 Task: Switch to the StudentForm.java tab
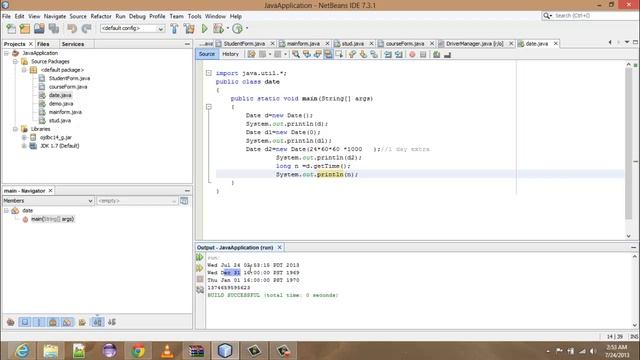244,43
